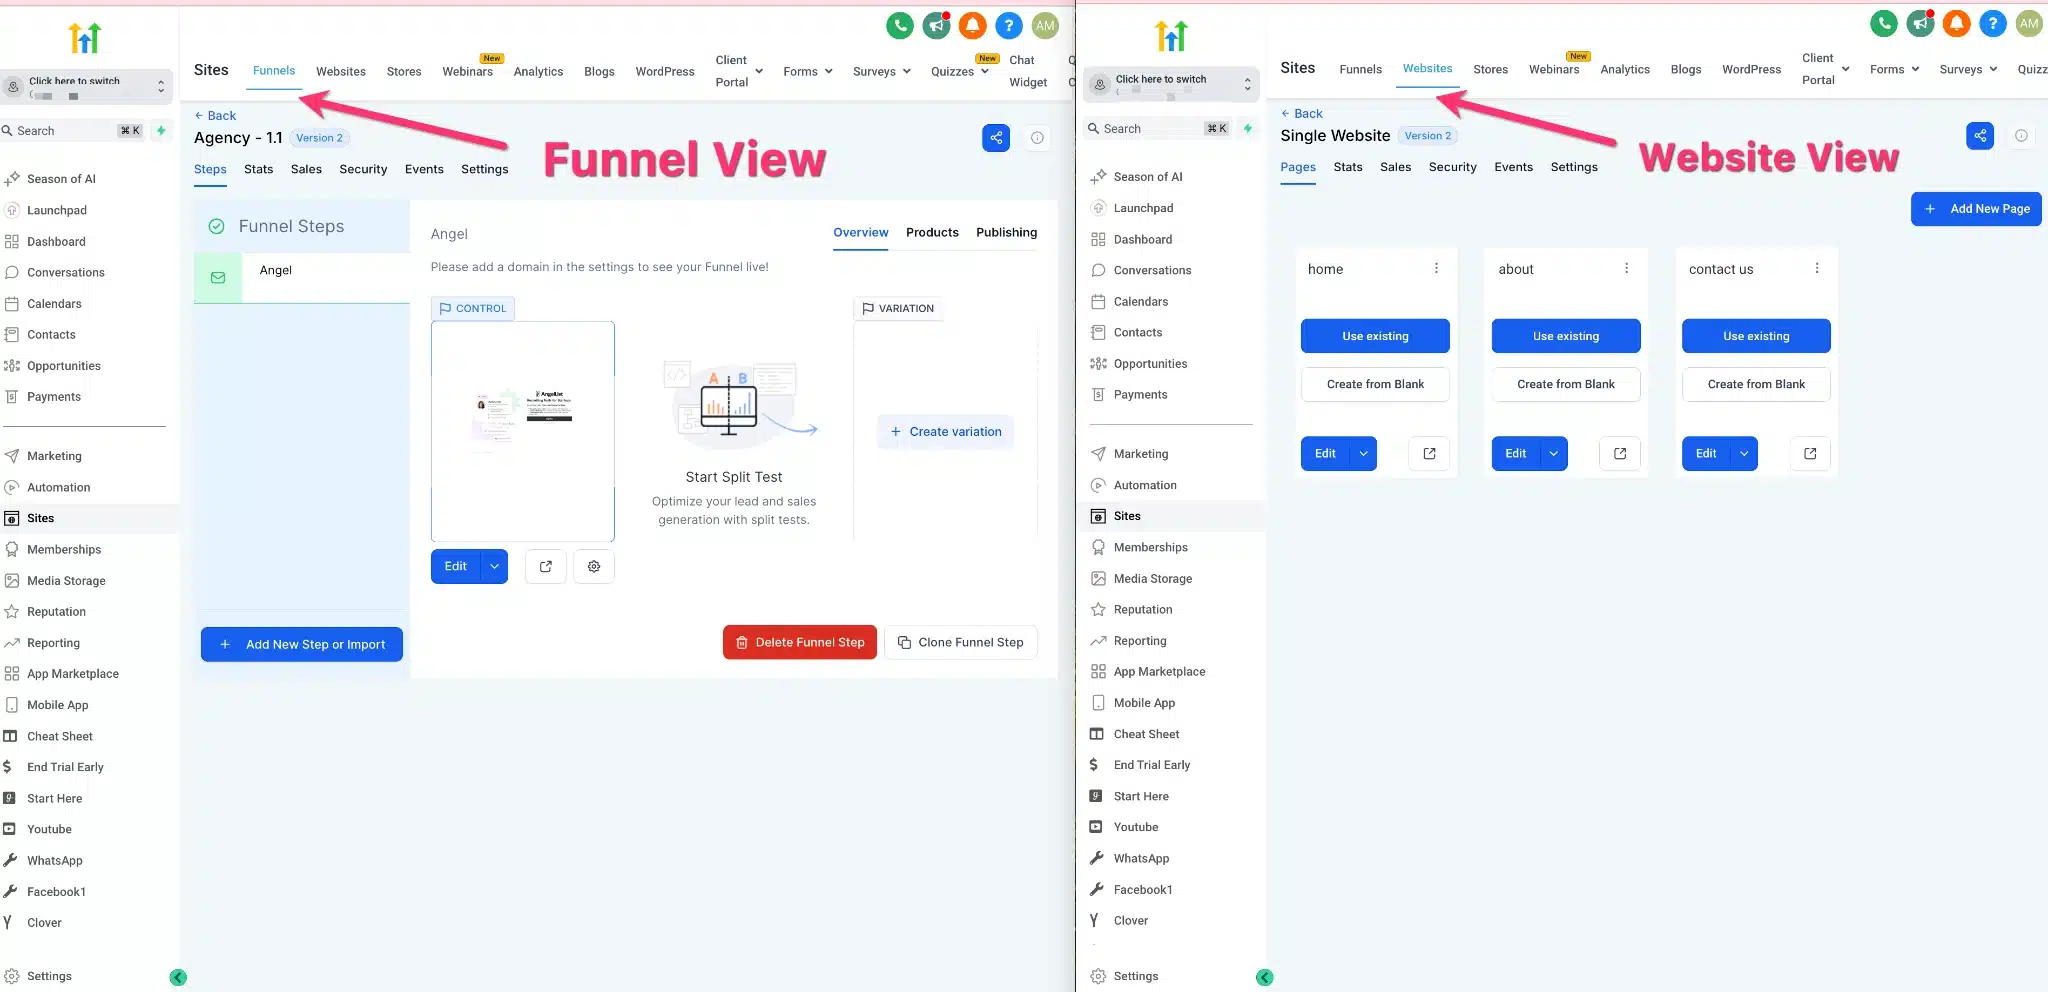Click the share icon in Website View

(x=1980, y=136)
